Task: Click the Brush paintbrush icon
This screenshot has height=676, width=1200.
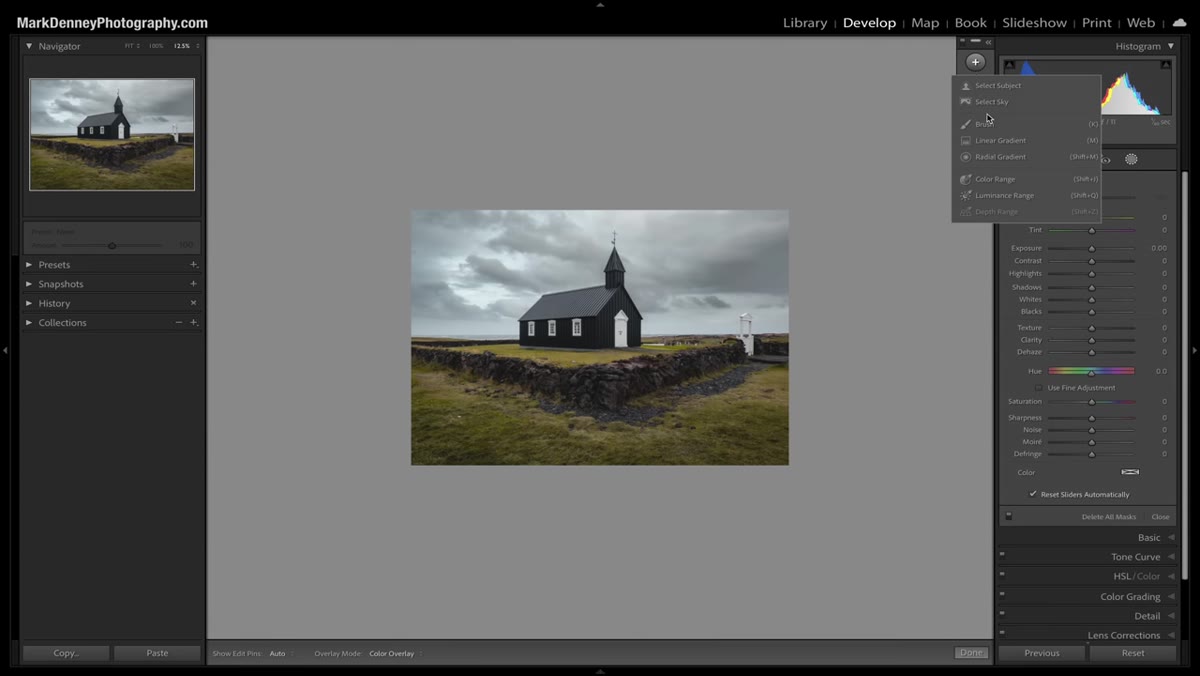Action: click(965, 124)
